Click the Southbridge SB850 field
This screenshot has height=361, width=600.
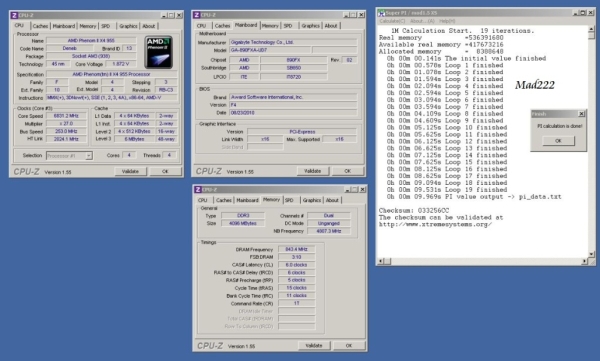click(293, 68)
